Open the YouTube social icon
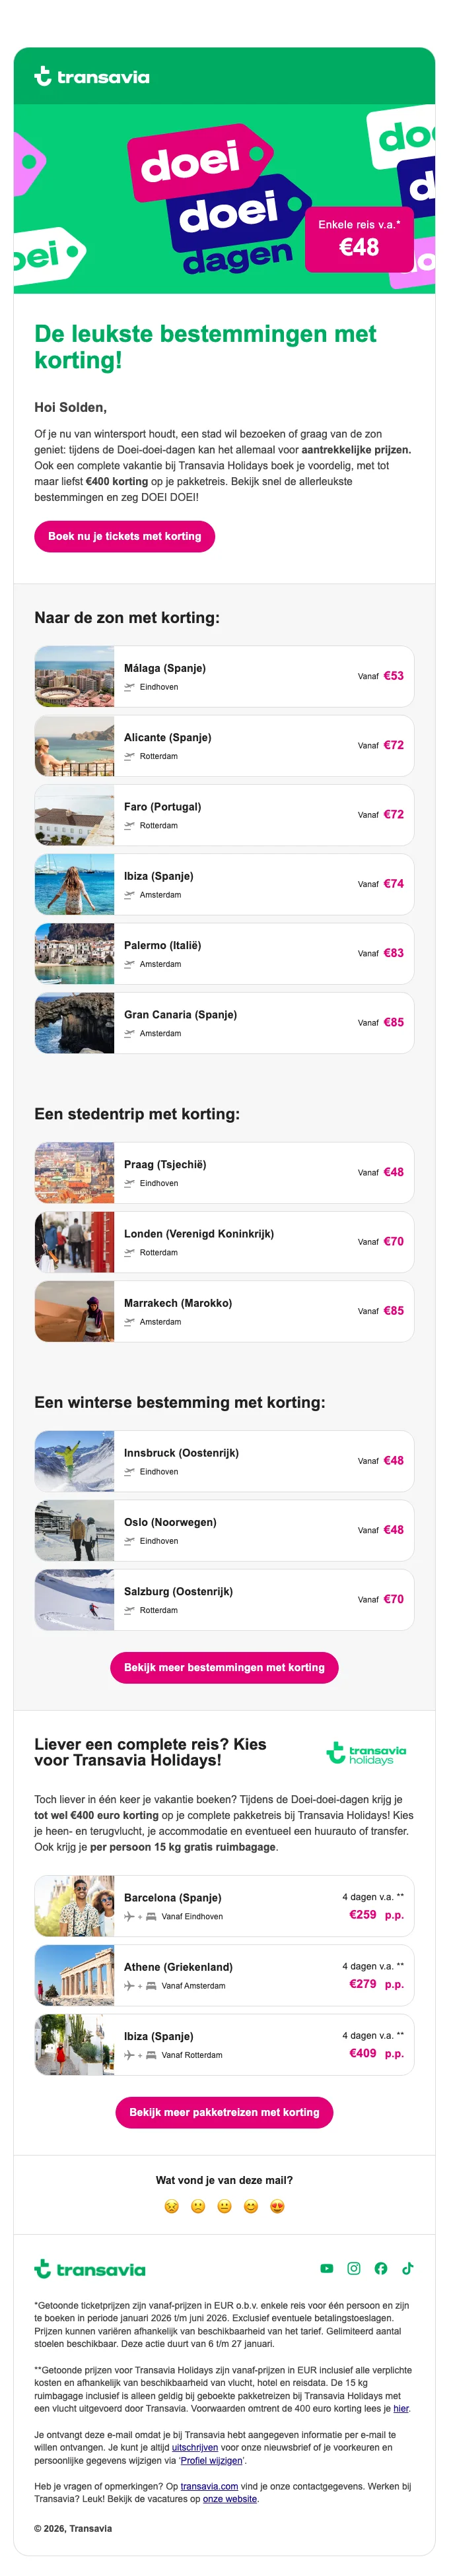449x2576 pixels. tap(327, 2268)
